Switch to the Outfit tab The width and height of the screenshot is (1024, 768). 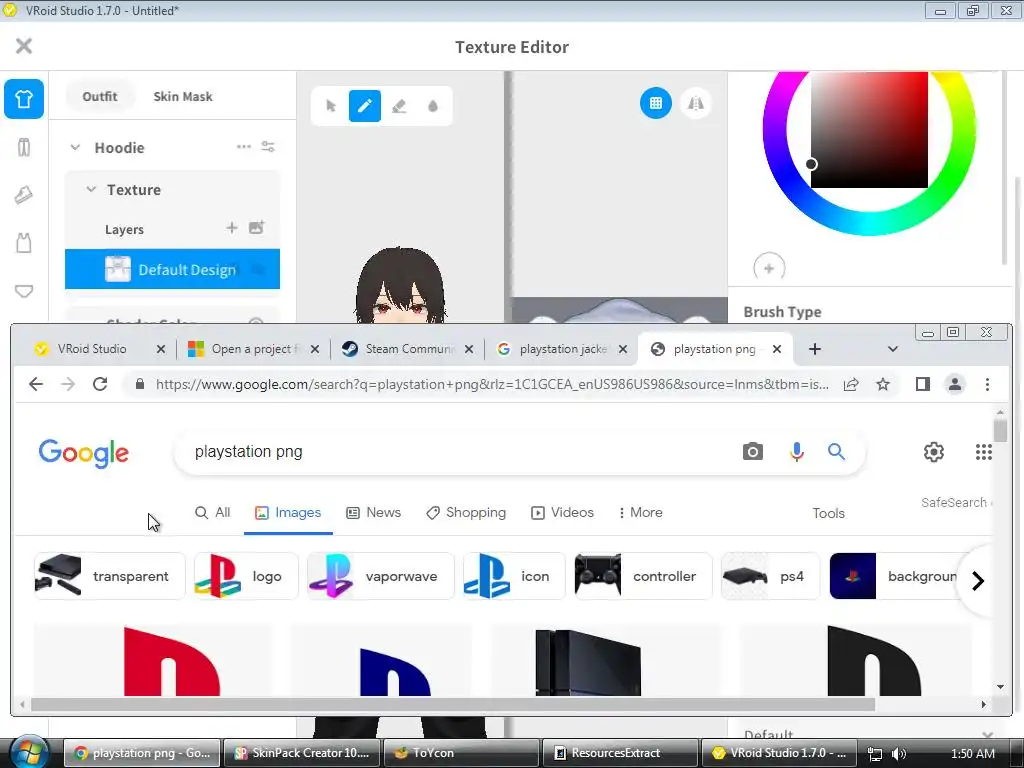point(100,96)
